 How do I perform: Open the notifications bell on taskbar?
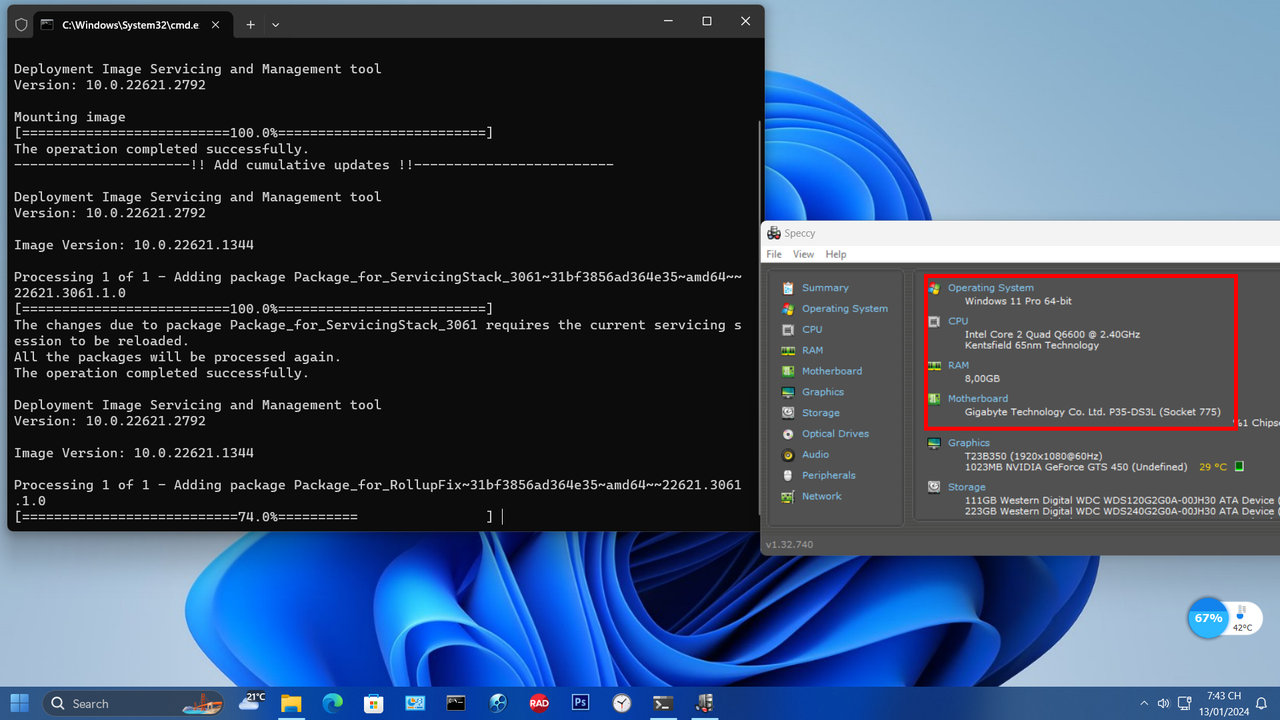pyautogui.click(x=1261, y=703)
